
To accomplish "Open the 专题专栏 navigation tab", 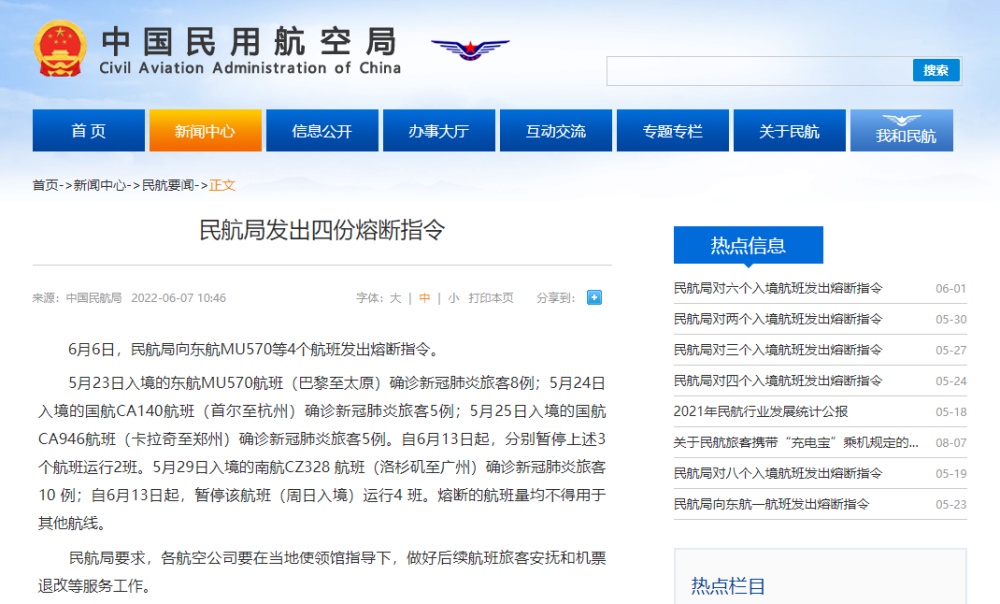I will [672, 131].
